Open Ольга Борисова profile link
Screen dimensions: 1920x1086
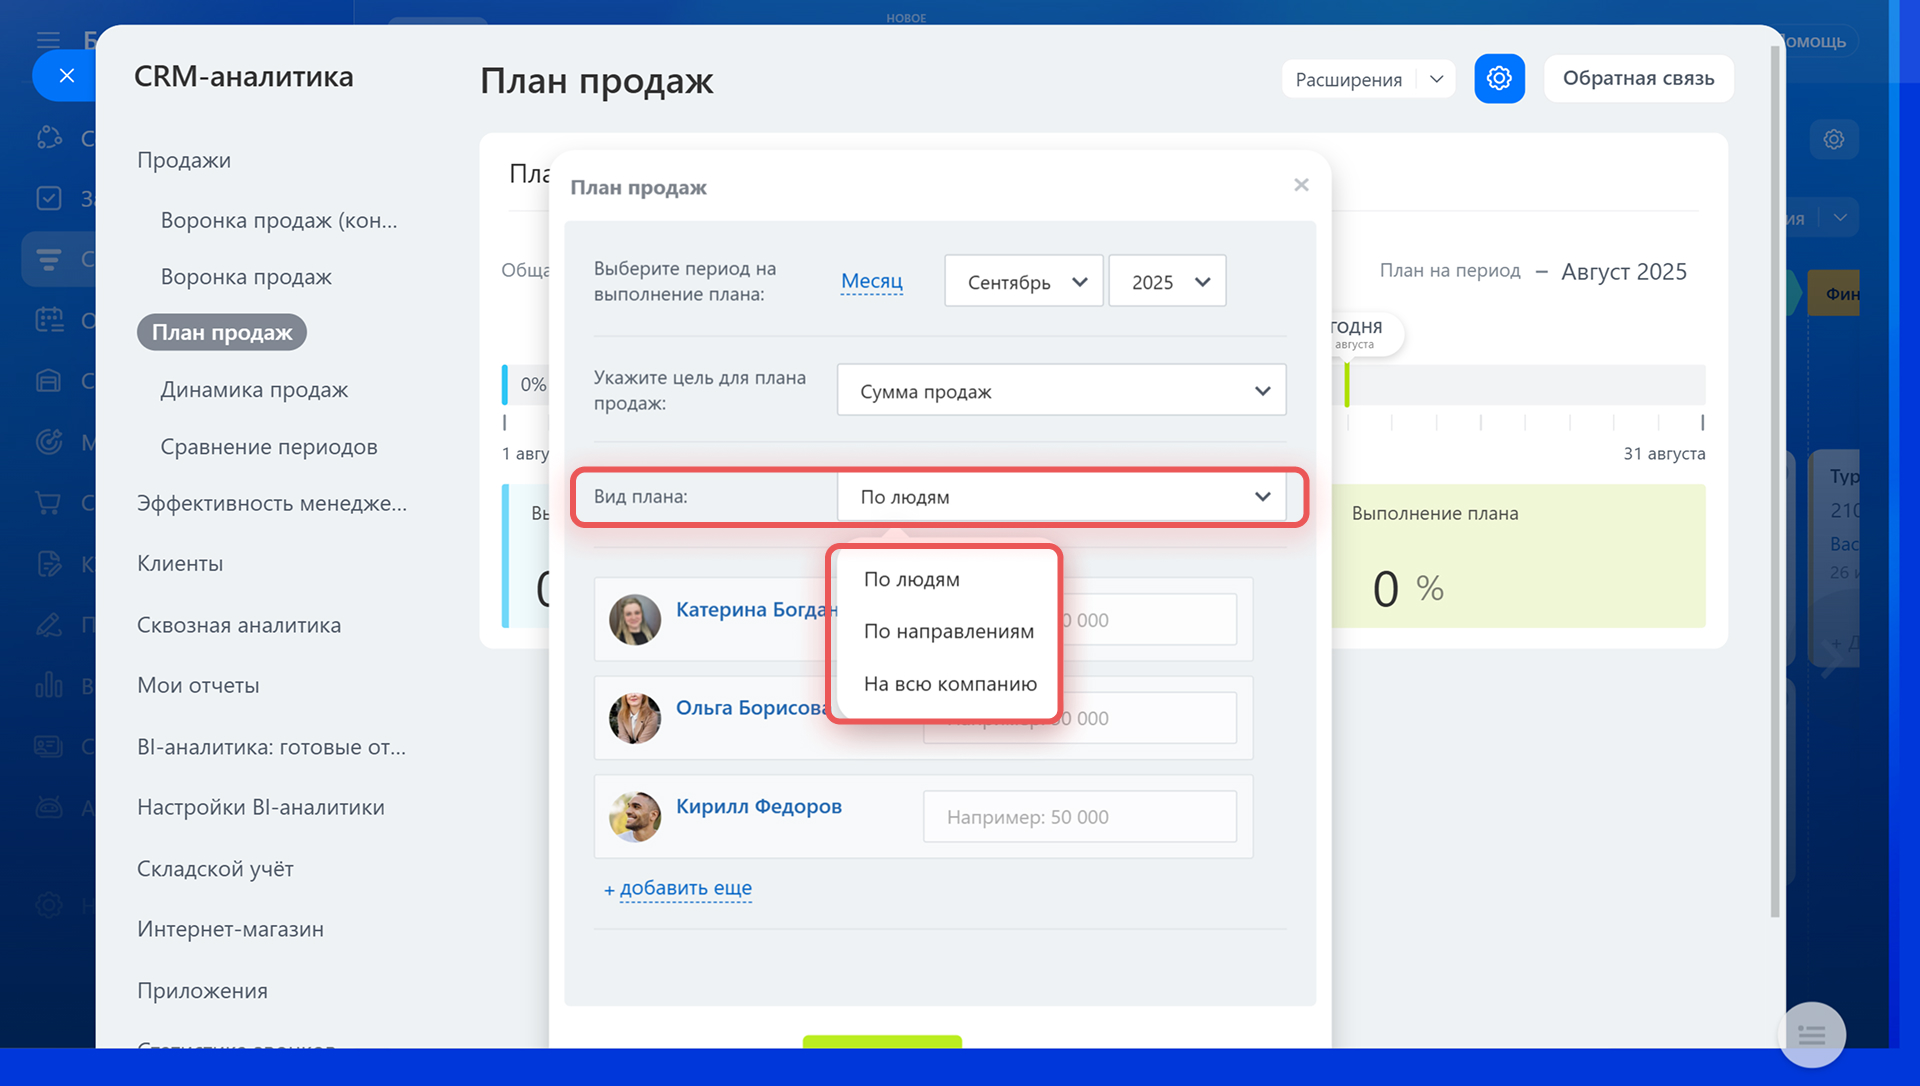(x=754, y=707)
